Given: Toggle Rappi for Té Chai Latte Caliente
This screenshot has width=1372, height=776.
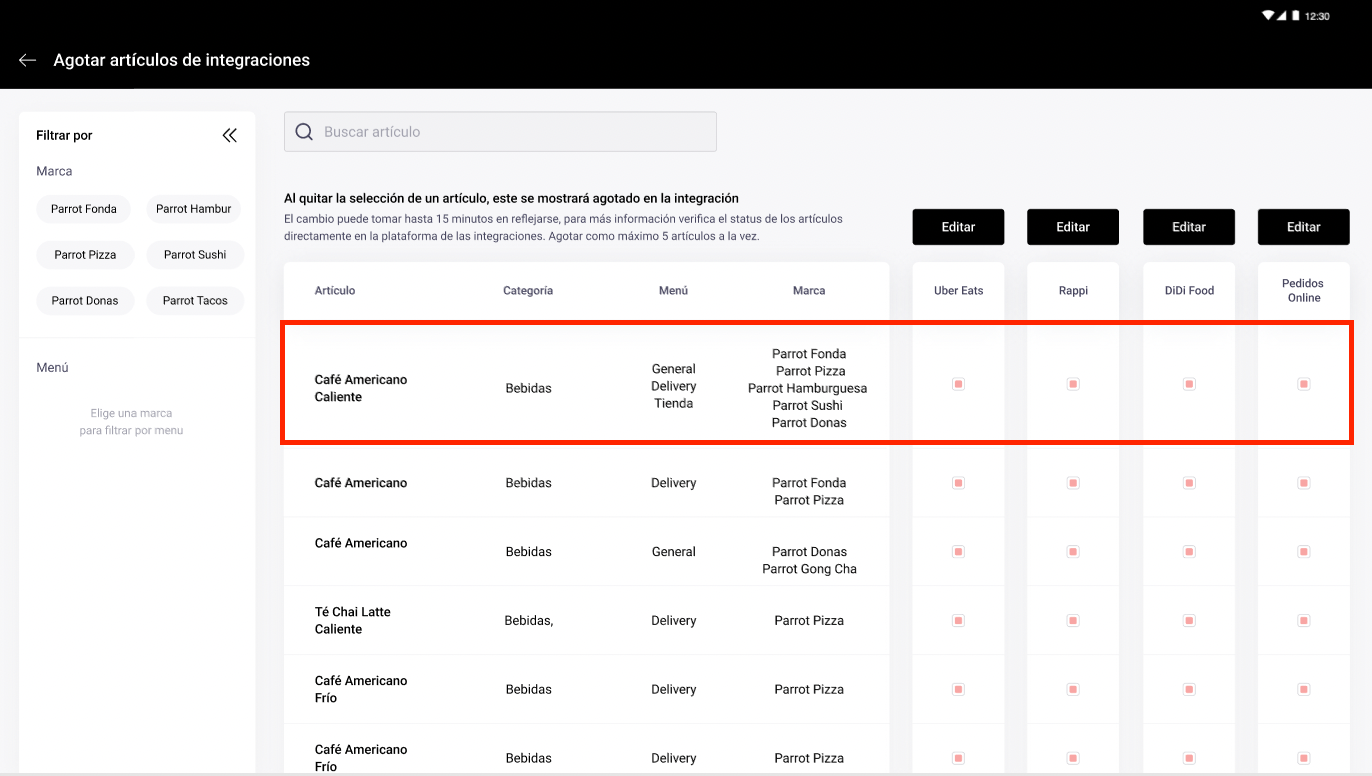Looking at the screenshot, I should pyautogui.click(x=1073, y=621).
